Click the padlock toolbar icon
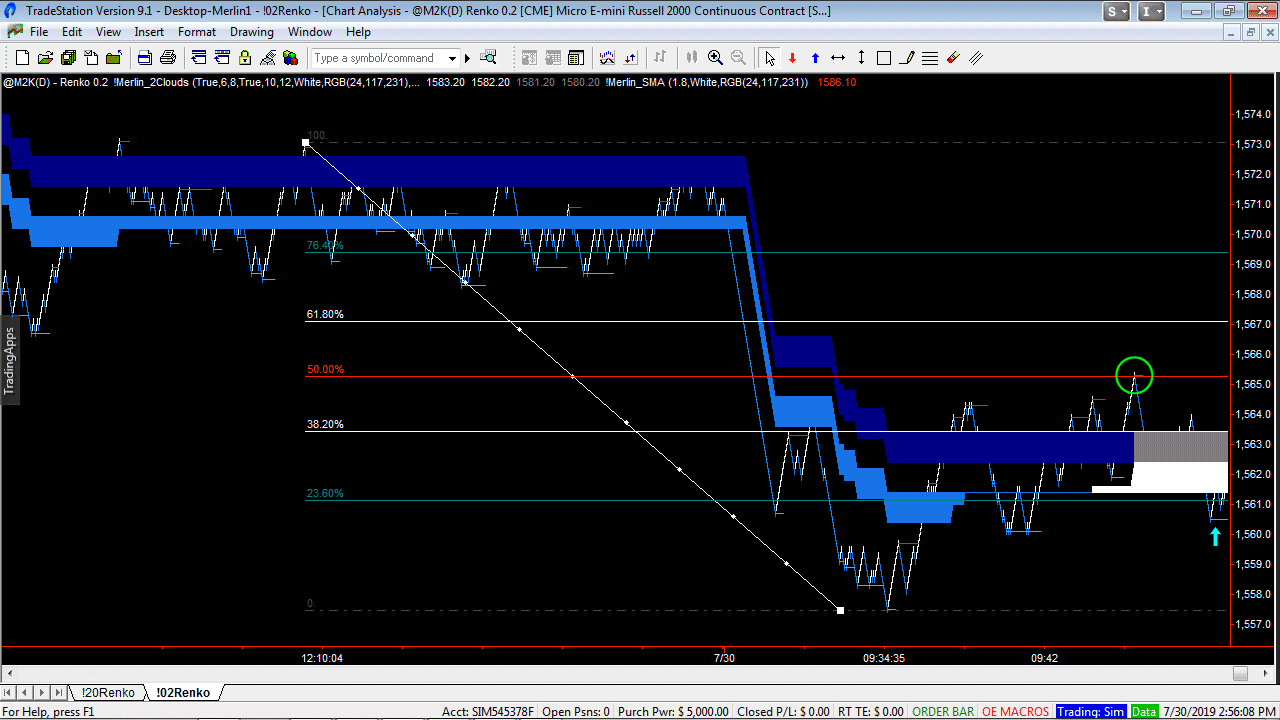1280x720 pixels. click(244, 57)
